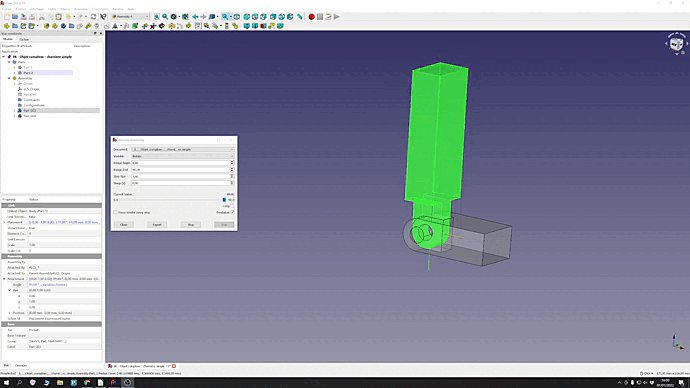Cut selection with the scissors icon

(x=42, y=17)
